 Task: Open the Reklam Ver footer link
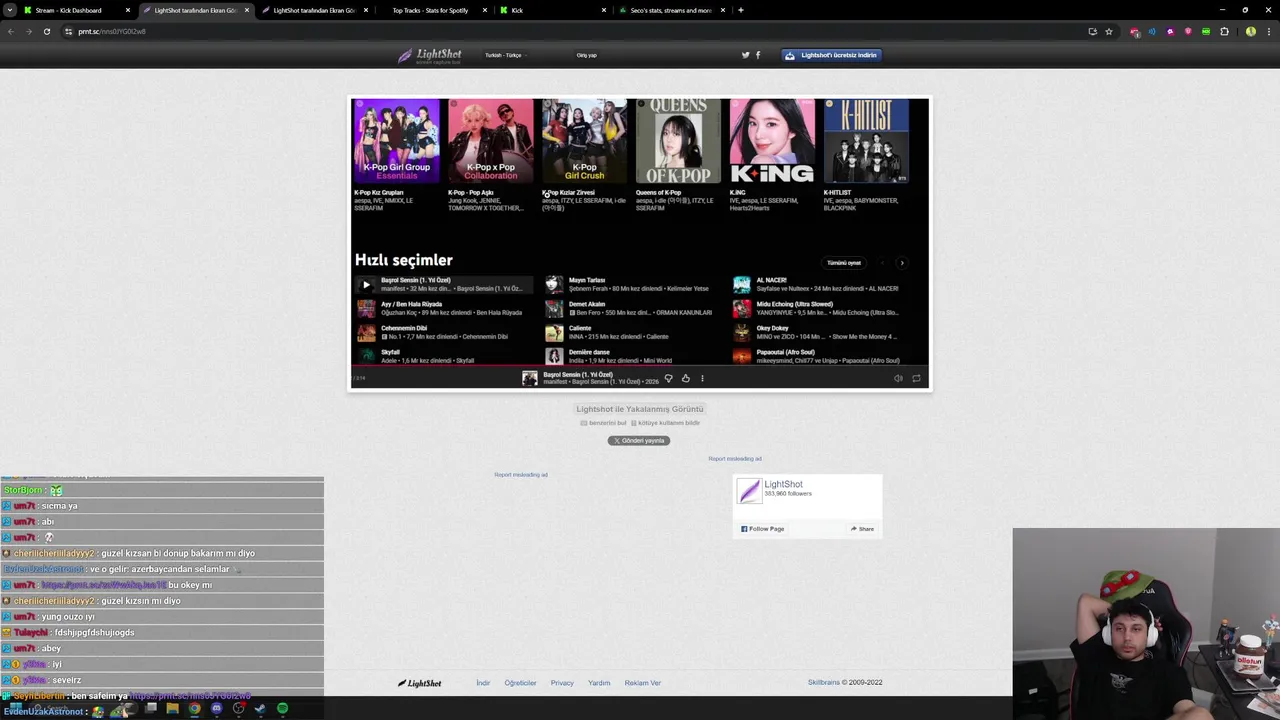tap(642, 683)
